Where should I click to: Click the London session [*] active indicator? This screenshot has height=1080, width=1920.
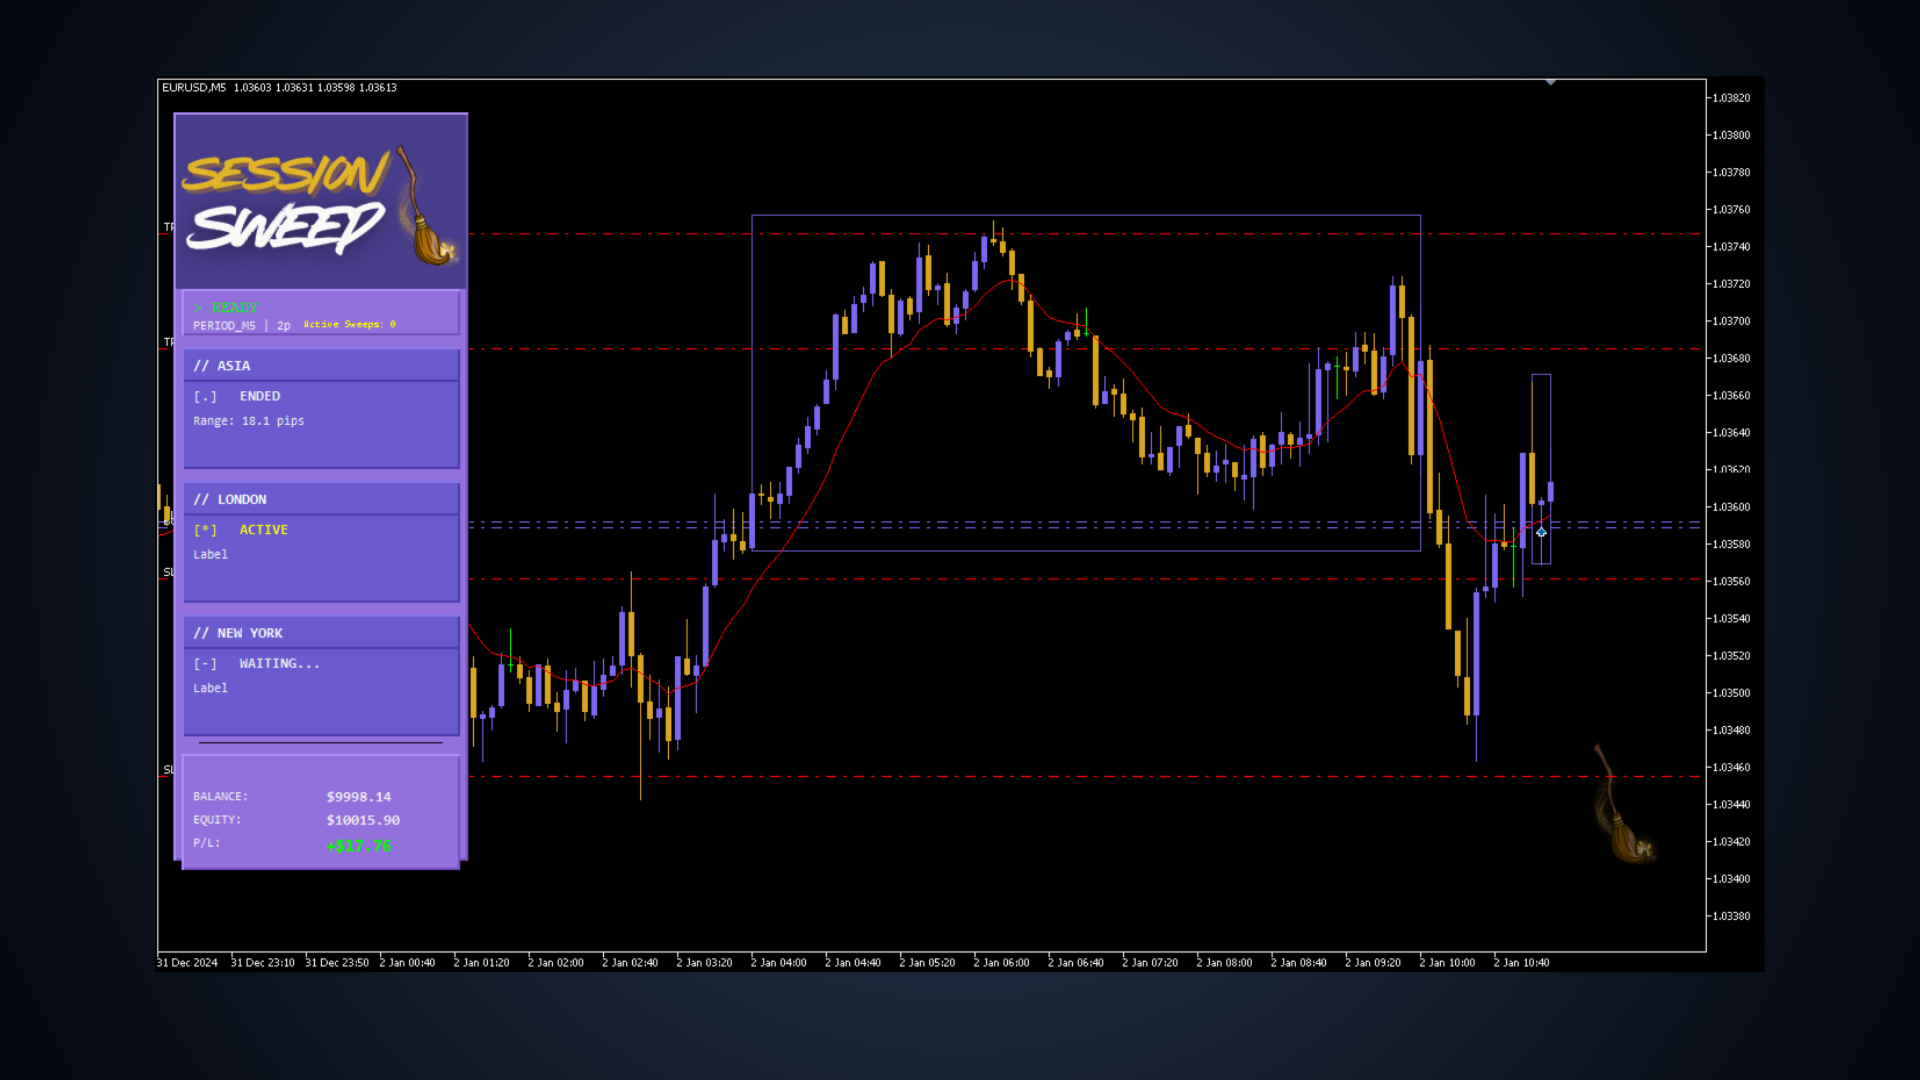click(x=205, y=530)
